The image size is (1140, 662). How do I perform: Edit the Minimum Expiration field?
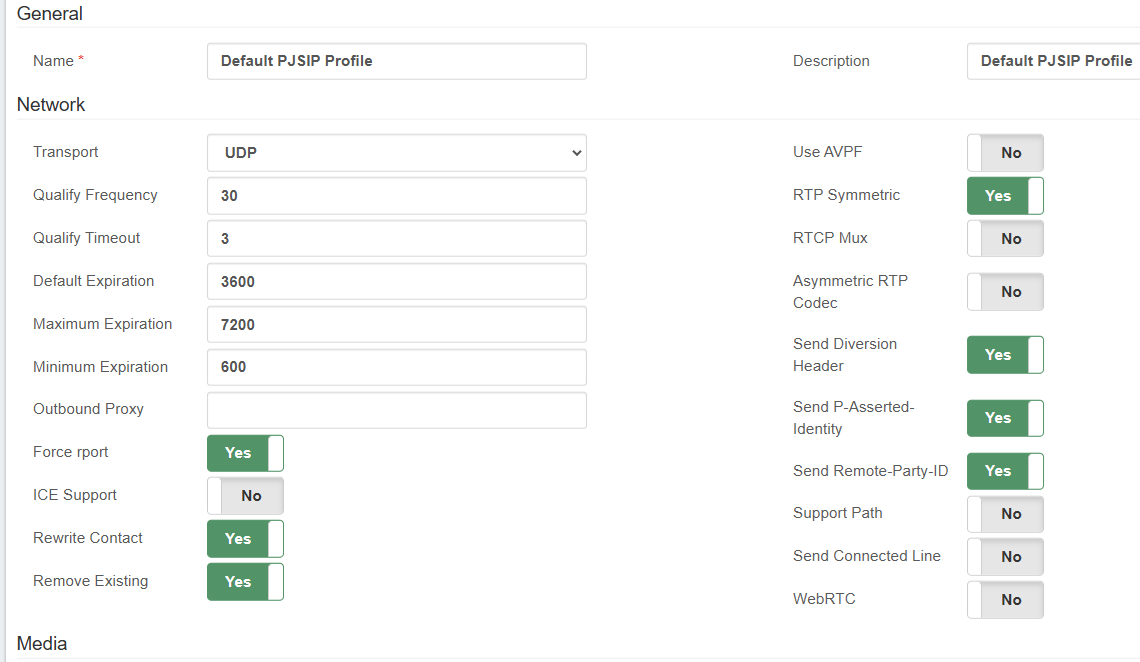397,367
